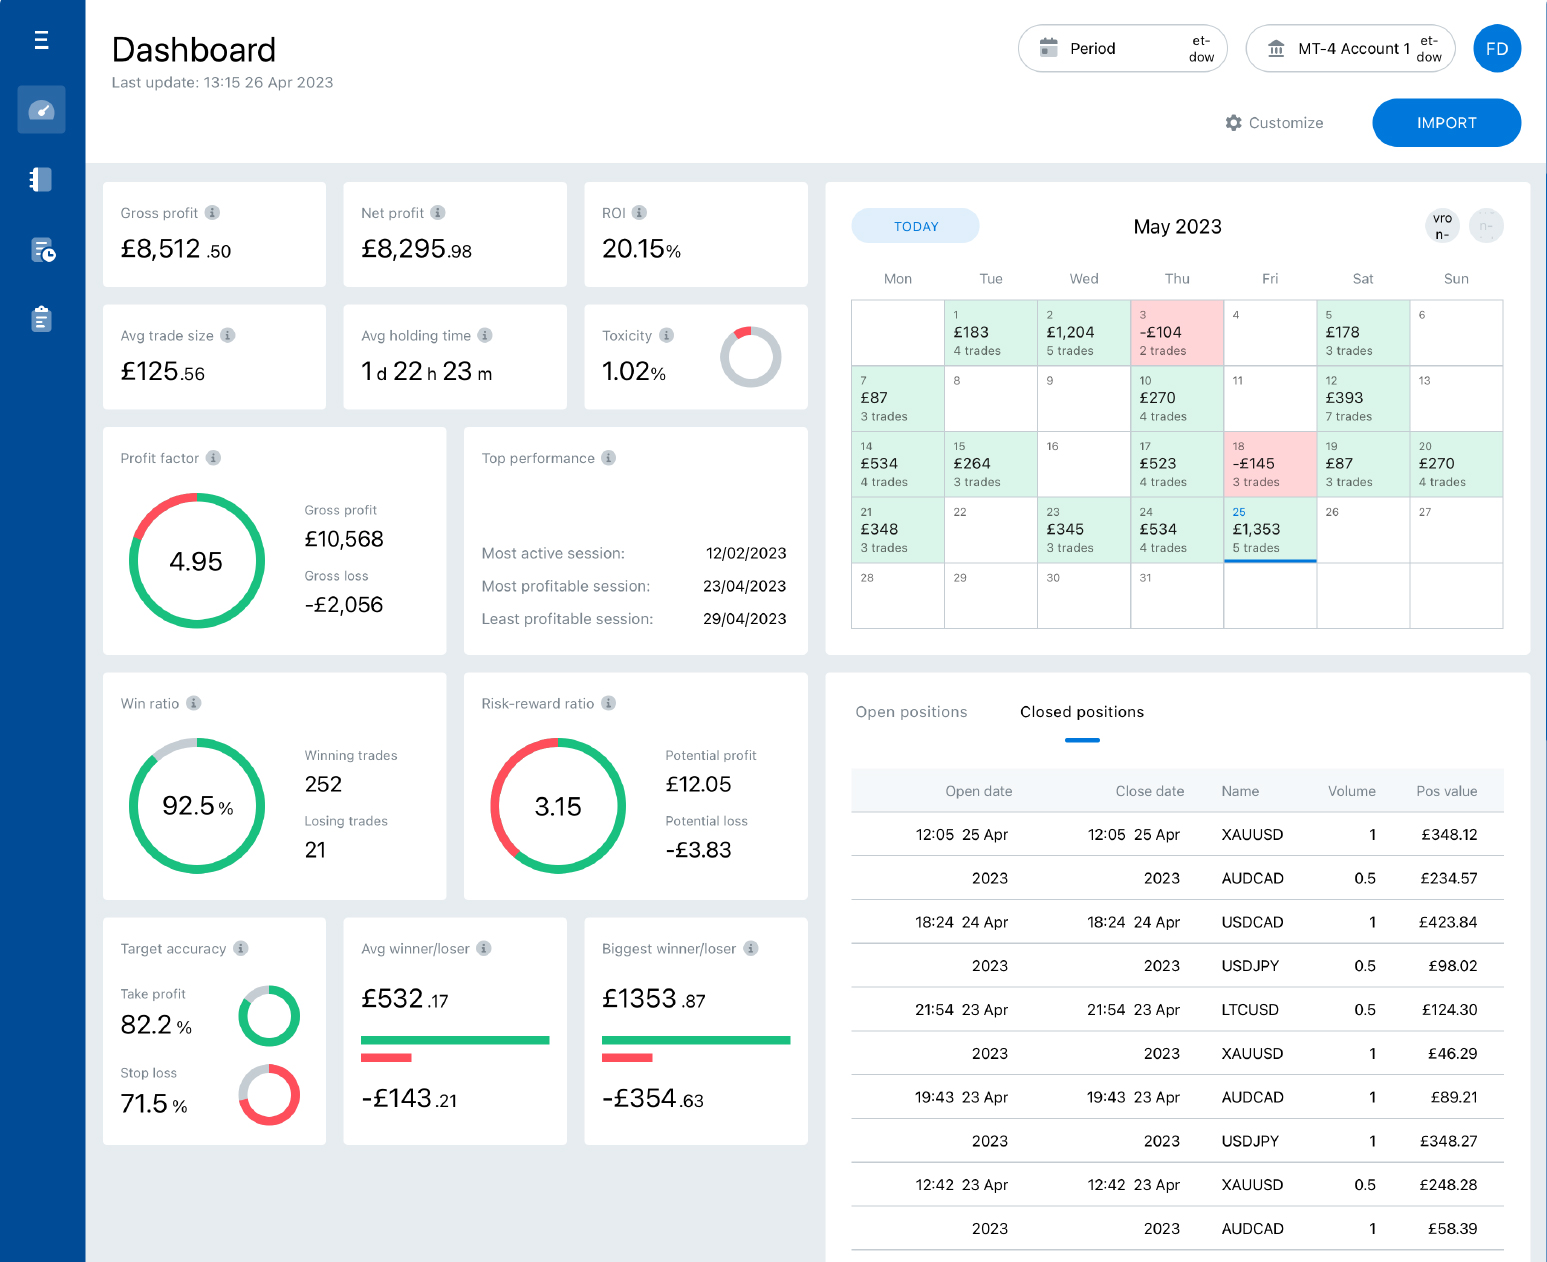The image size is (1547, 1262).
Task: Open the trade history clock icon in sidebar
Action: tap(41, 250)
